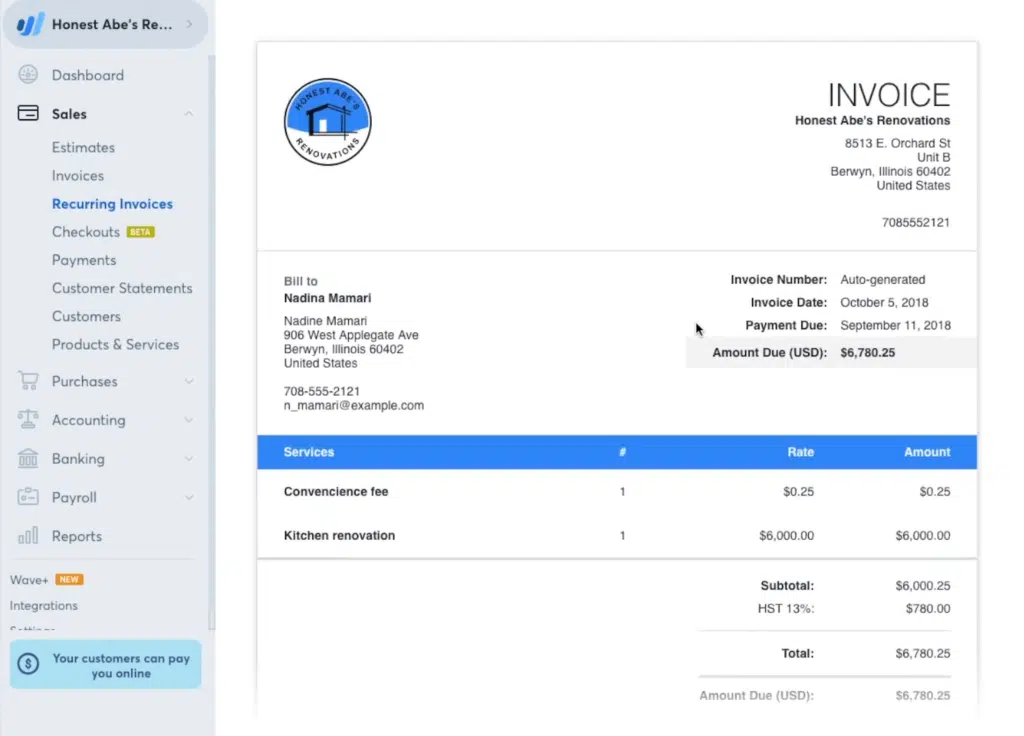
Task: Open the Honest Abe's business switcher
Action: pyautogui.click(x=112, y=25)
